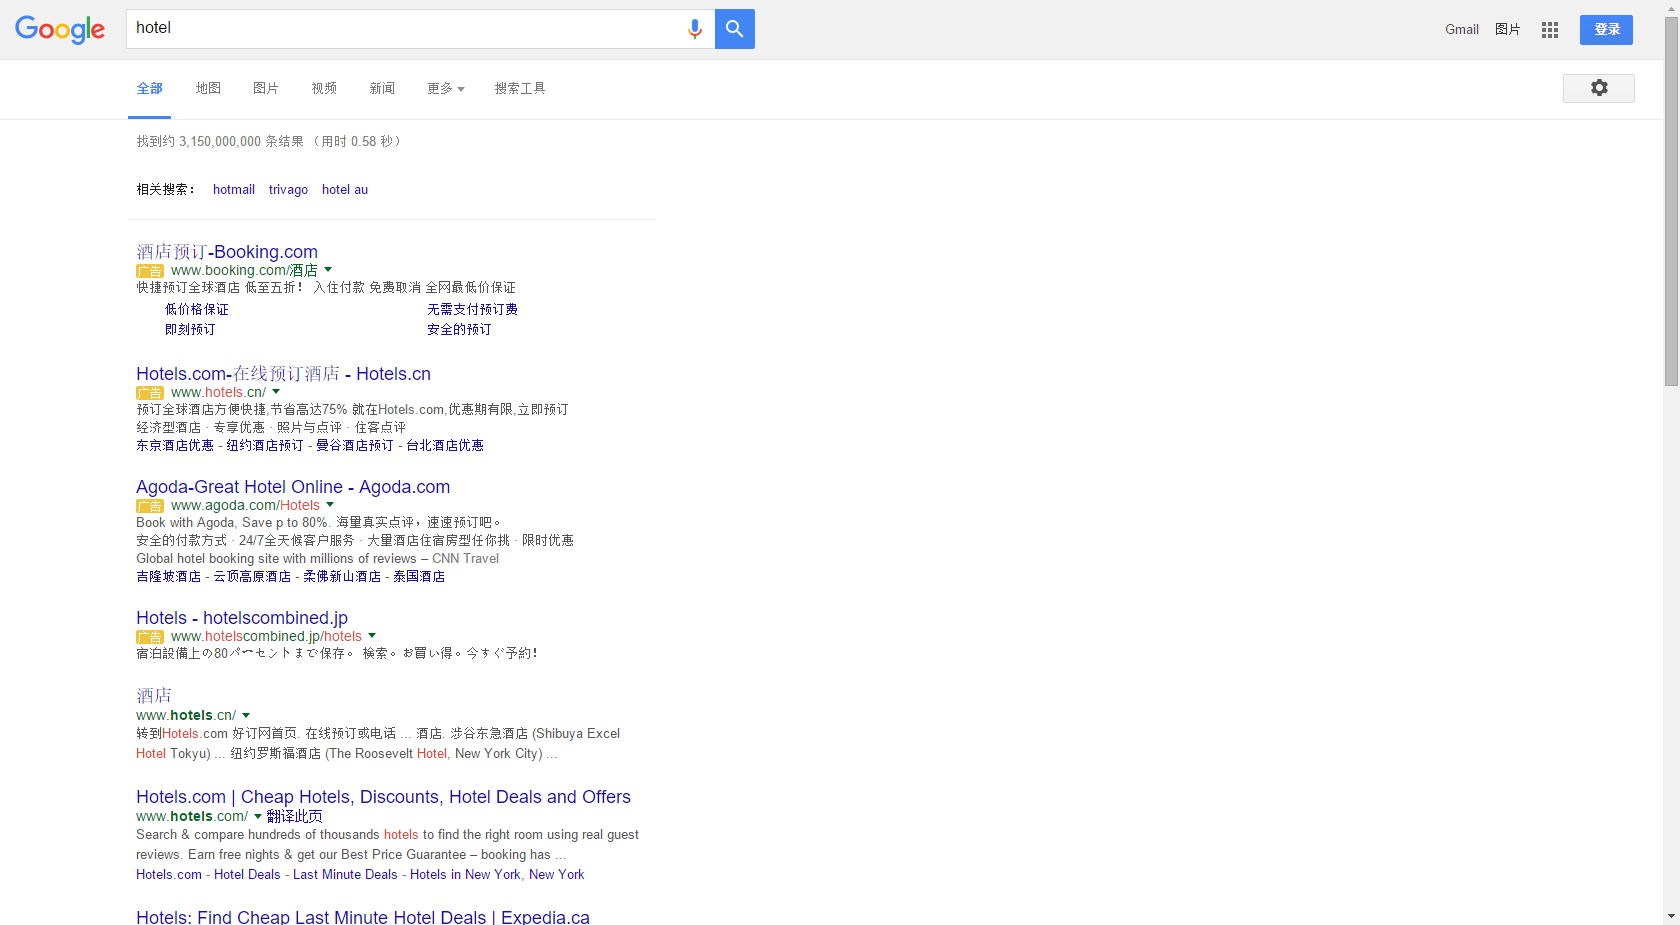Screen dimensions: 1680x925
Task: Click the vertical page scrollbar thumb
Action: point(1671,202)
